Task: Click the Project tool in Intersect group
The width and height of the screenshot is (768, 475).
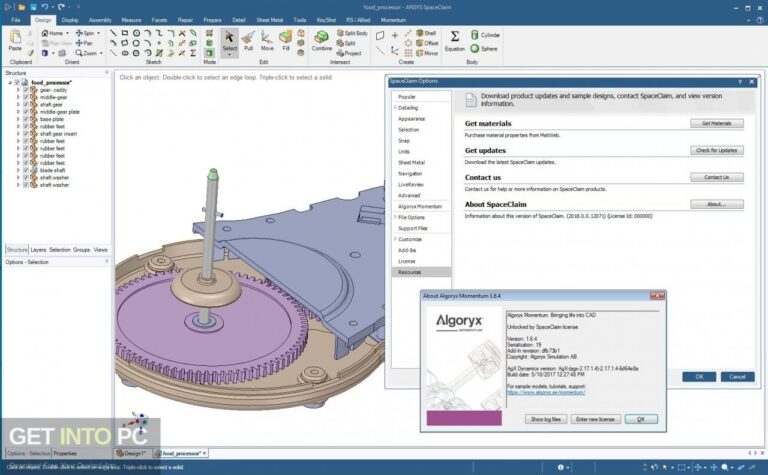Action: click(x=349, y=53)
